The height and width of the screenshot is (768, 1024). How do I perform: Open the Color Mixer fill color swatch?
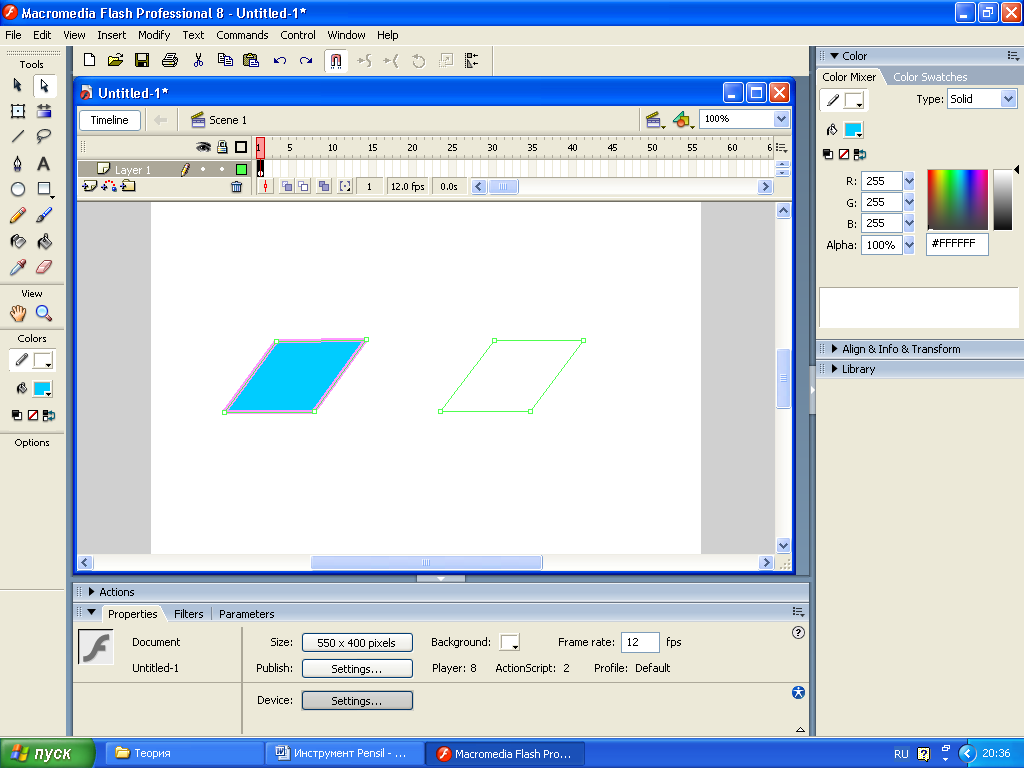(854, 130)
